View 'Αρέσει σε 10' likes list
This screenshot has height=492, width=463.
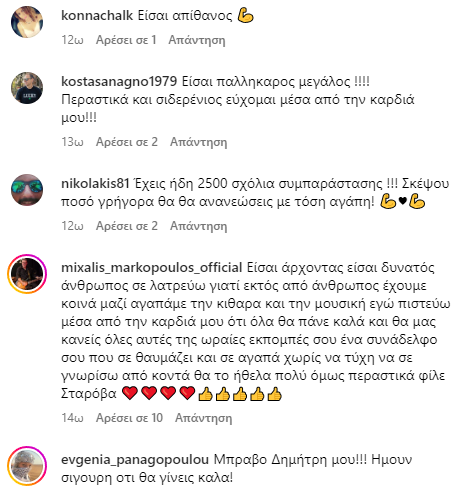129,418
